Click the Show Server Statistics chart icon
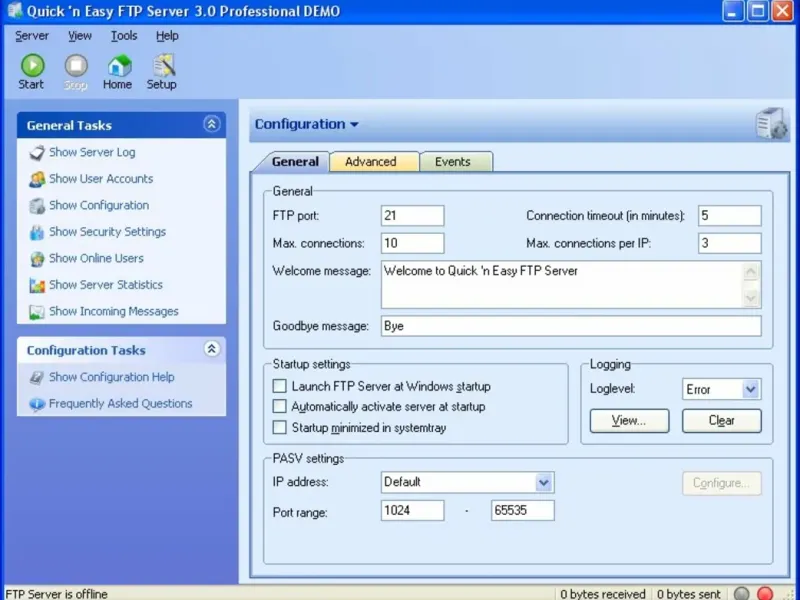This screenshot has height=600, width=800. coord(37,285)
